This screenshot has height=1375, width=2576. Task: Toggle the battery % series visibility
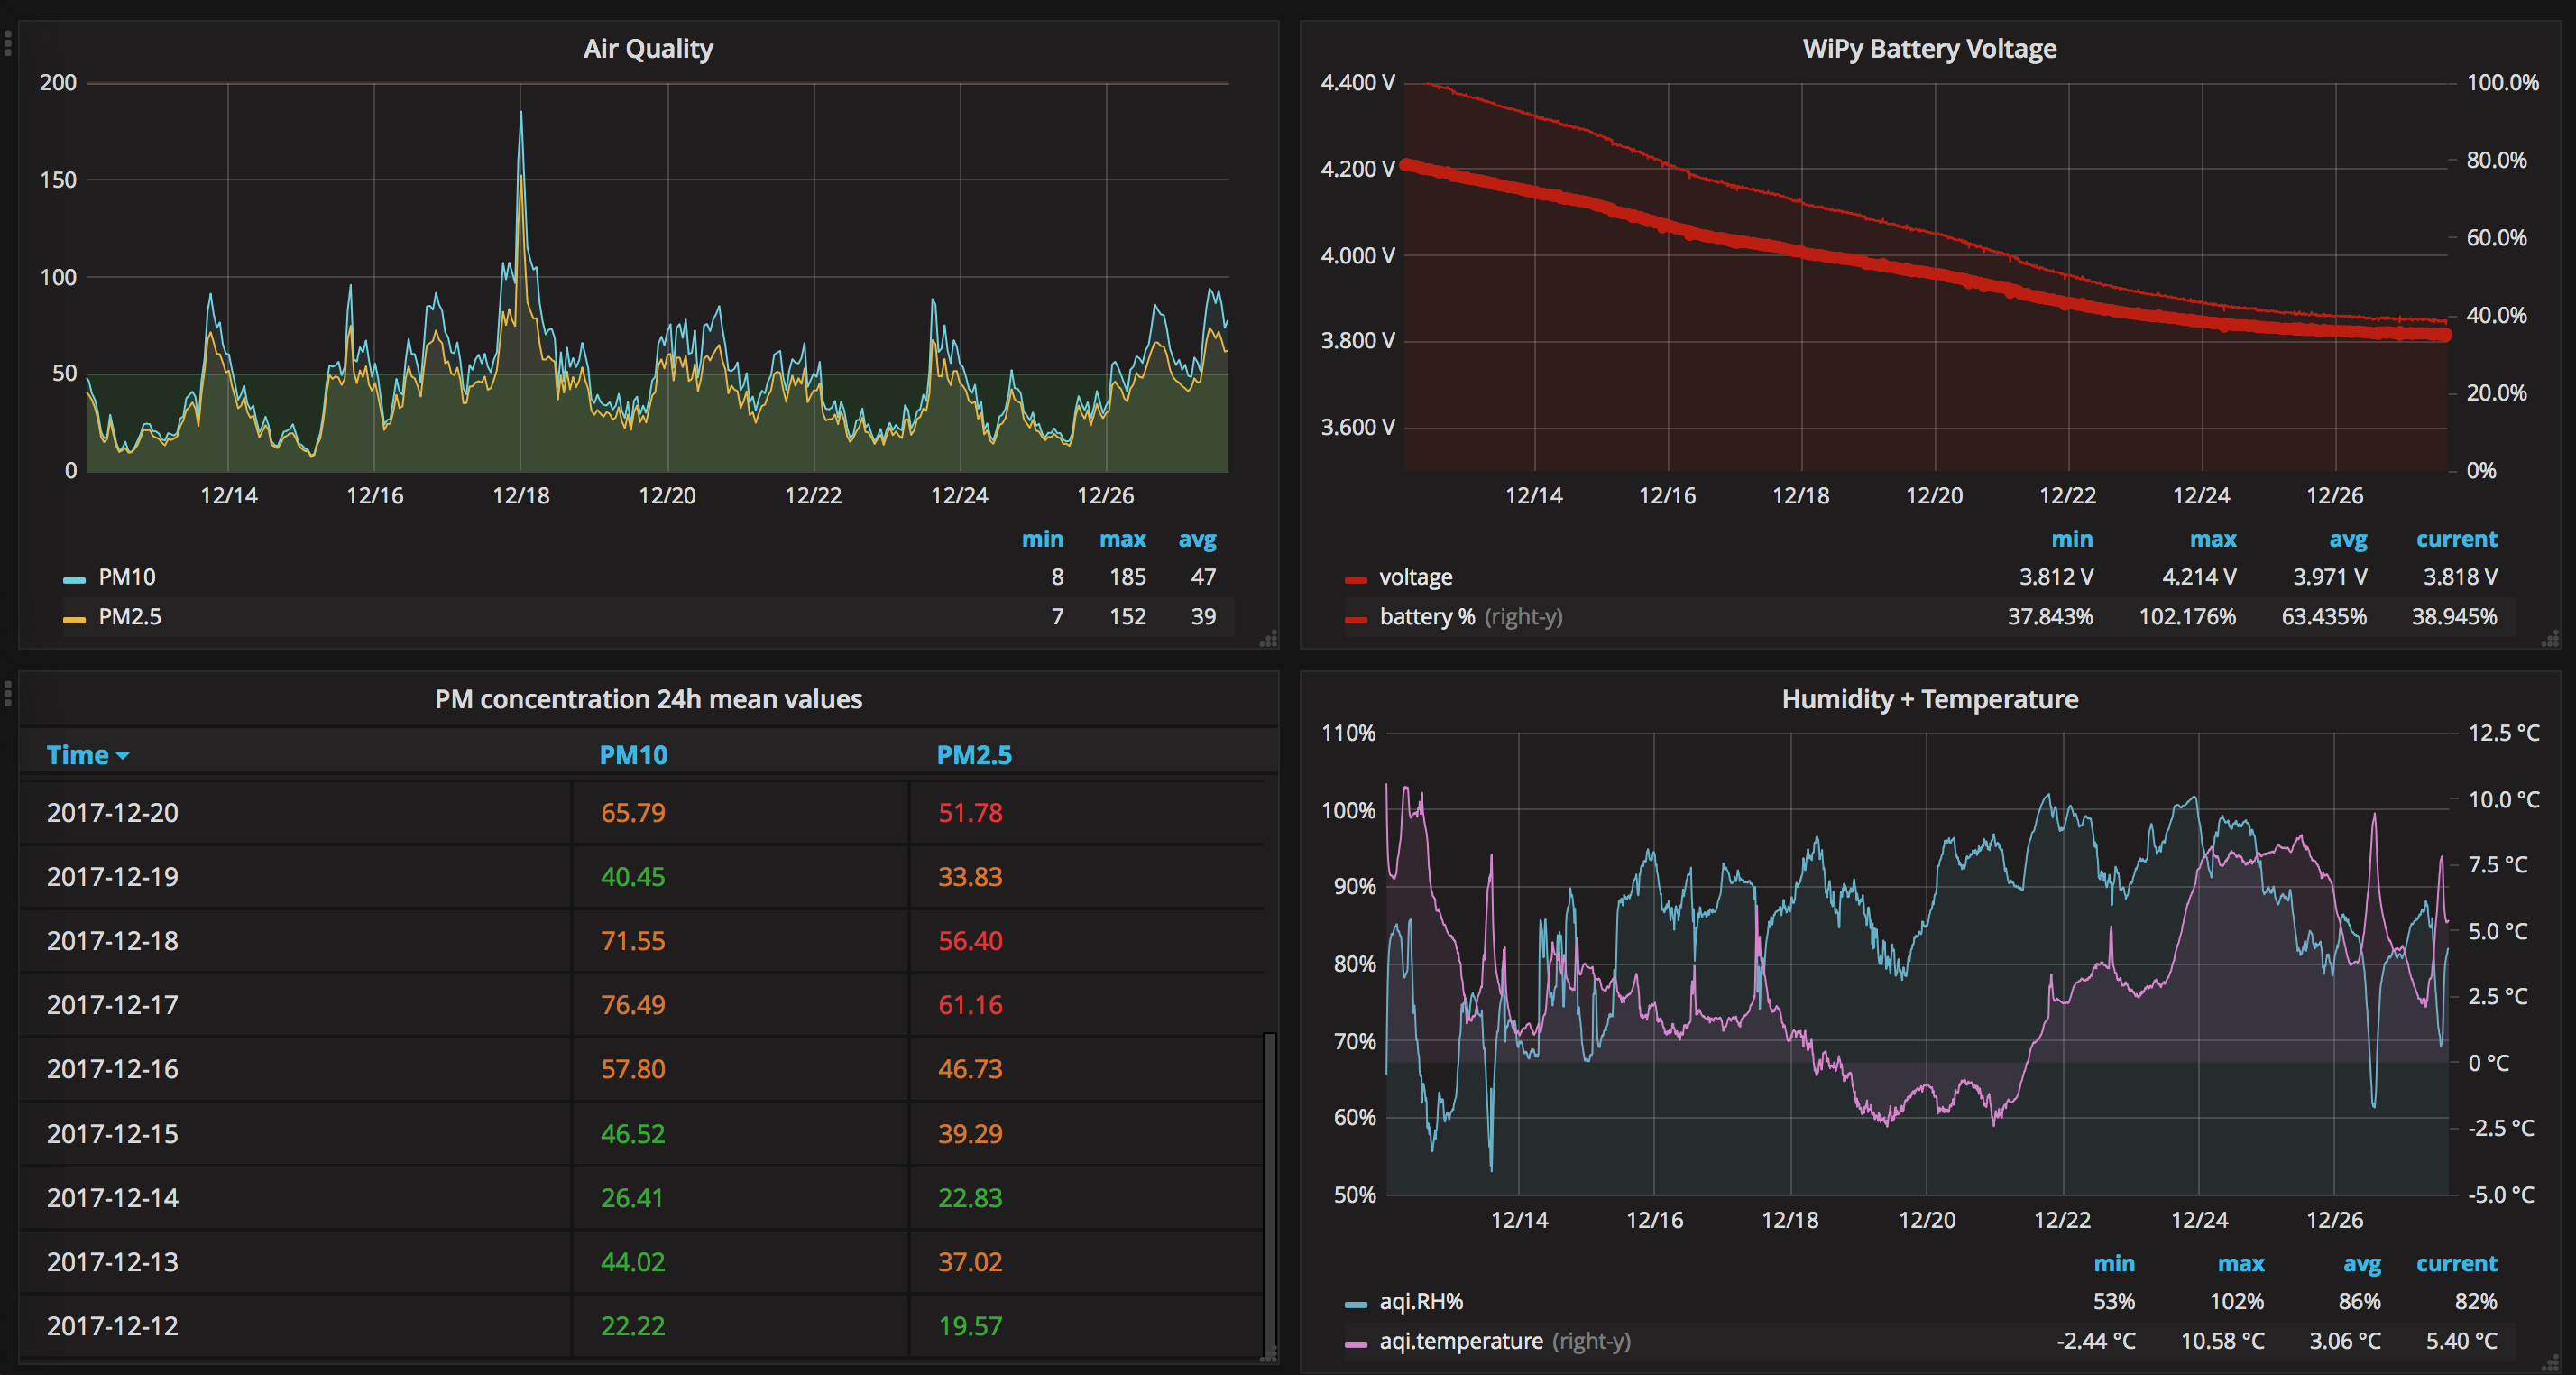click(1427, 617)
